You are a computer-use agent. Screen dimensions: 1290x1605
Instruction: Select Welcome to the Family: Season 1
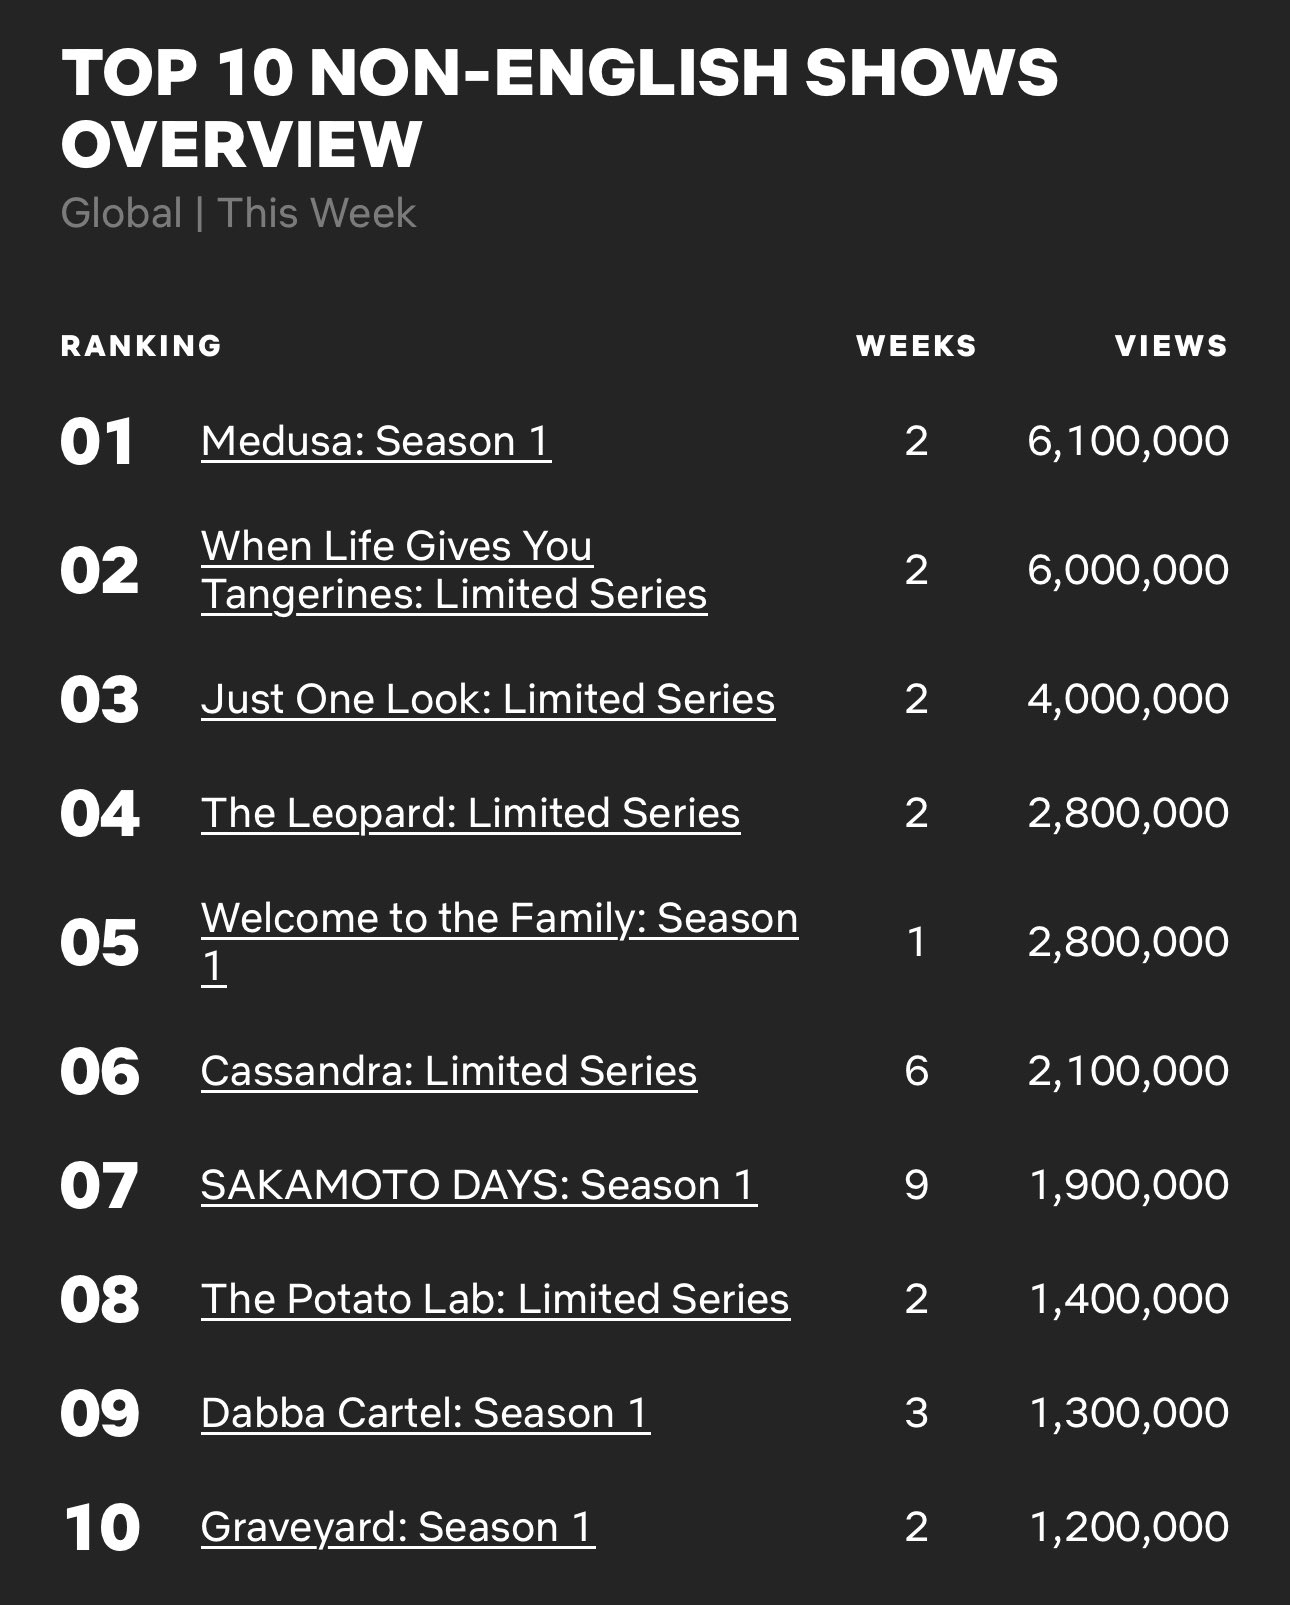[x=499, y=919]
